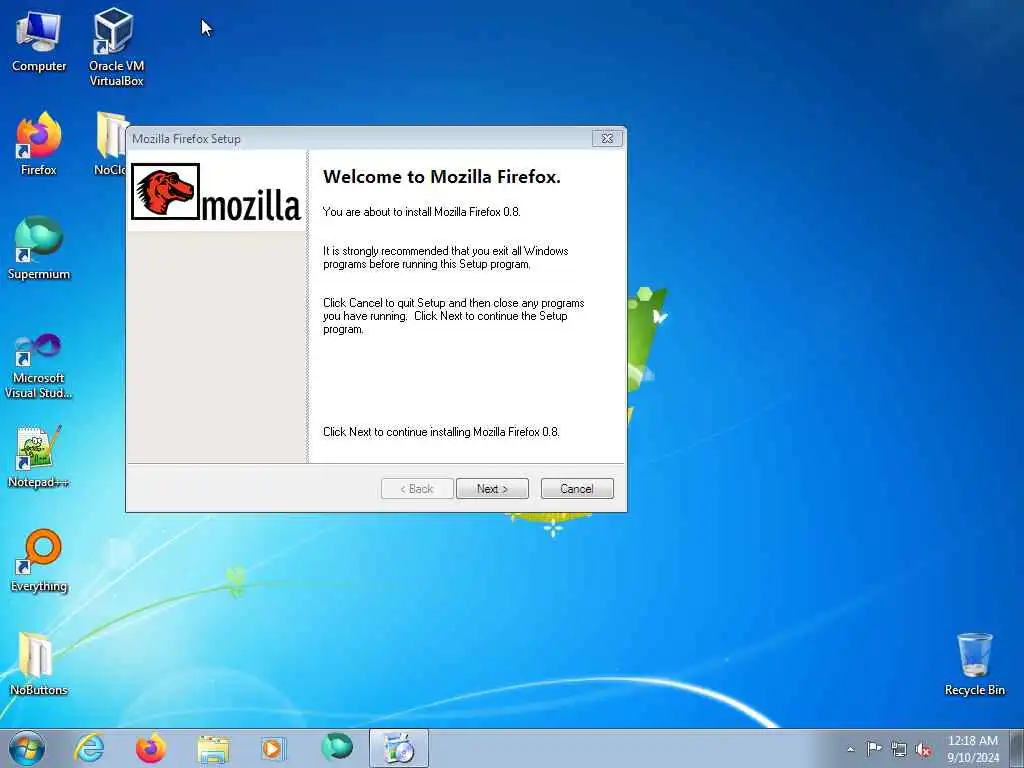The width and height of the screenshot is (1024, 768).
Task: Open Windows Media Player from the taskbar
Action: (x=273, y=748)
